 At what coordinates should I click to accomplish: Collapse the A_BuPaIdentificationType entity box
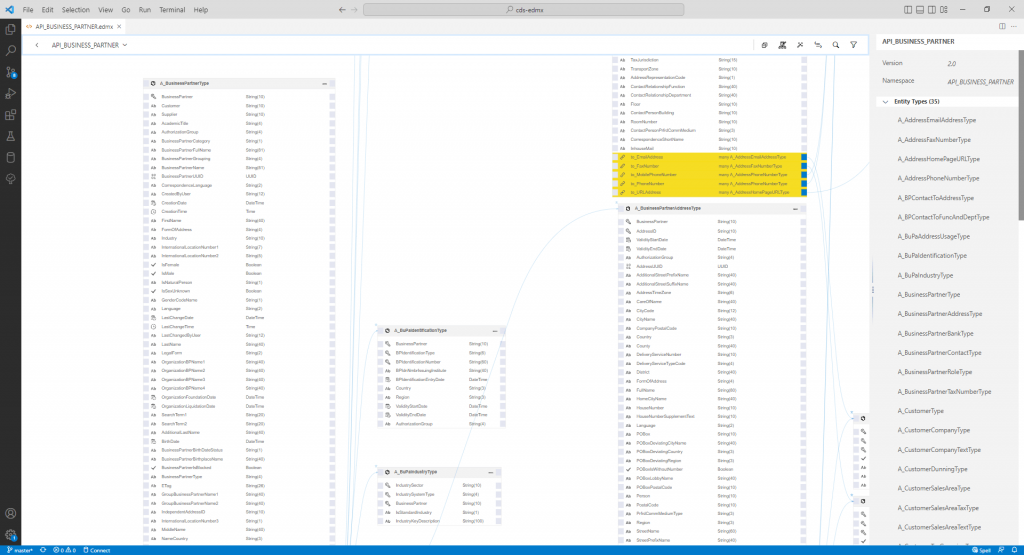pyautogui.click(x=495, y=331)
